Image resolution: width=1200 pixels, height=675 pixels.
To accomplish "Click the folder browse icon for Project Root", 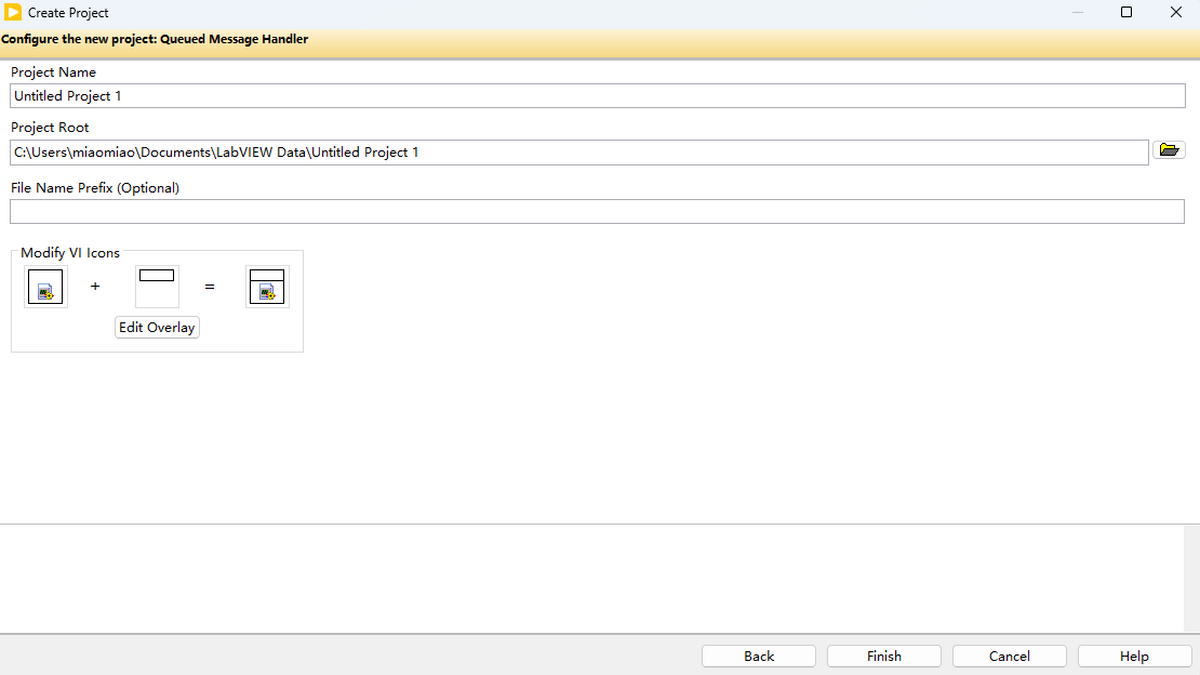I will [1169, 150].
